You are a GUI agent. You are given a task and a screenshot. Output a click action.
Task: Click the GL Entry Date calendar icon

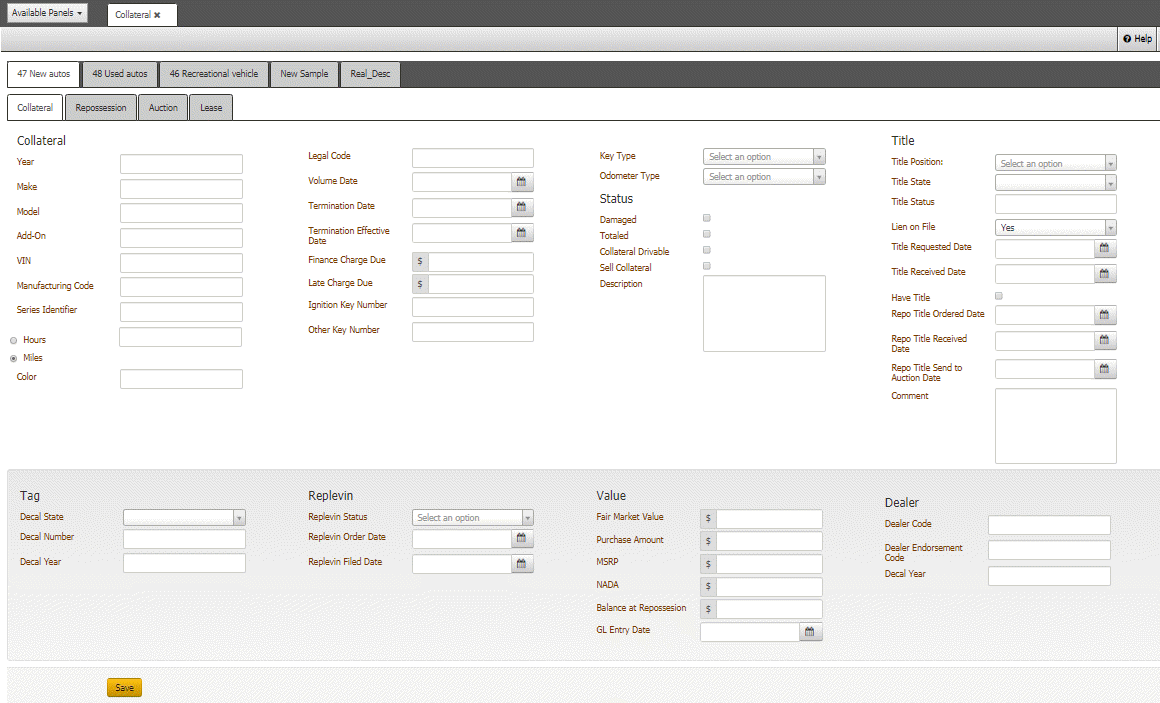coord(809,631)
